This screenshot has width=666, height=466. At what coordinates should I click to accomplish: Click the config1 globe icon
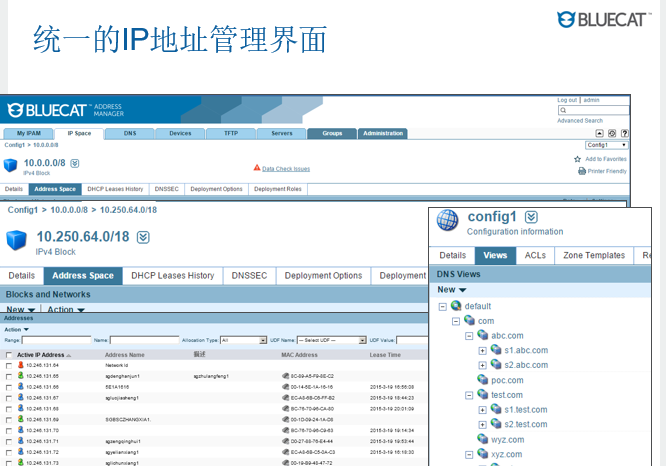click(449, 219)
